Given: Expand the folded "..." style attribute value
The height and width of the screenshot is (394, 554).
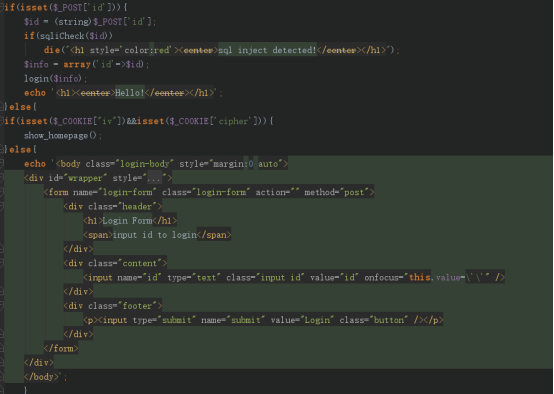Looking at the screenshot, I should (x=154, y=178).
